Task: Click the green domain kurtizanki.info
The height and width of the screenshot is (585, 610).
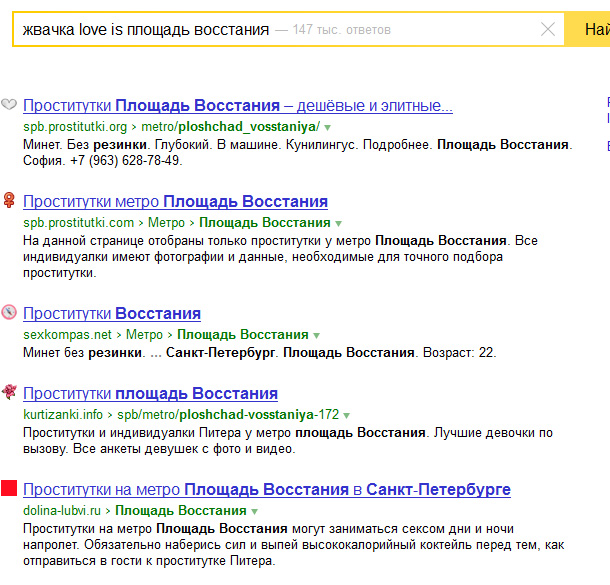Action: 63,415
